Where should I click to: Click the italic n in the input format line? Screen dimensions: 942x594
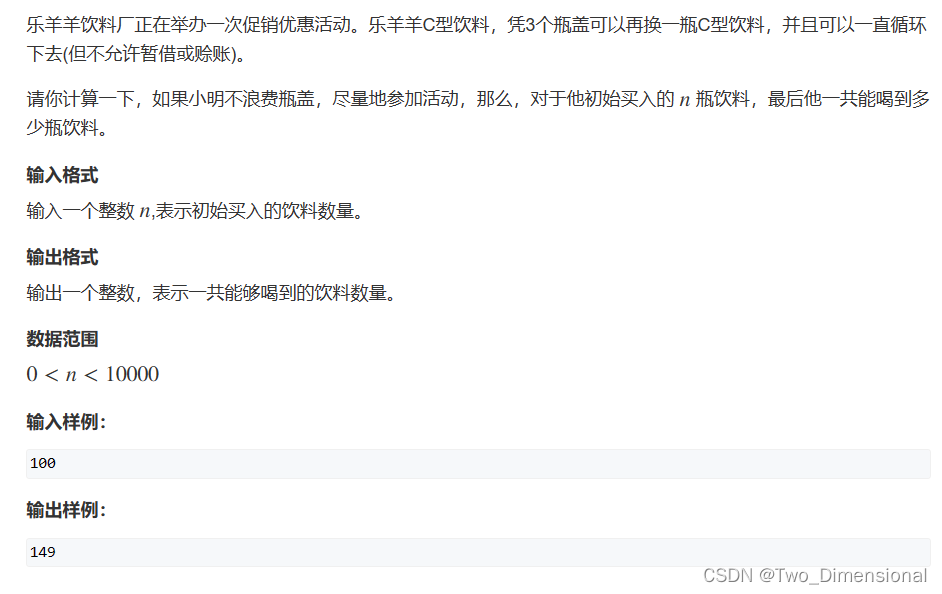(144, 212)
